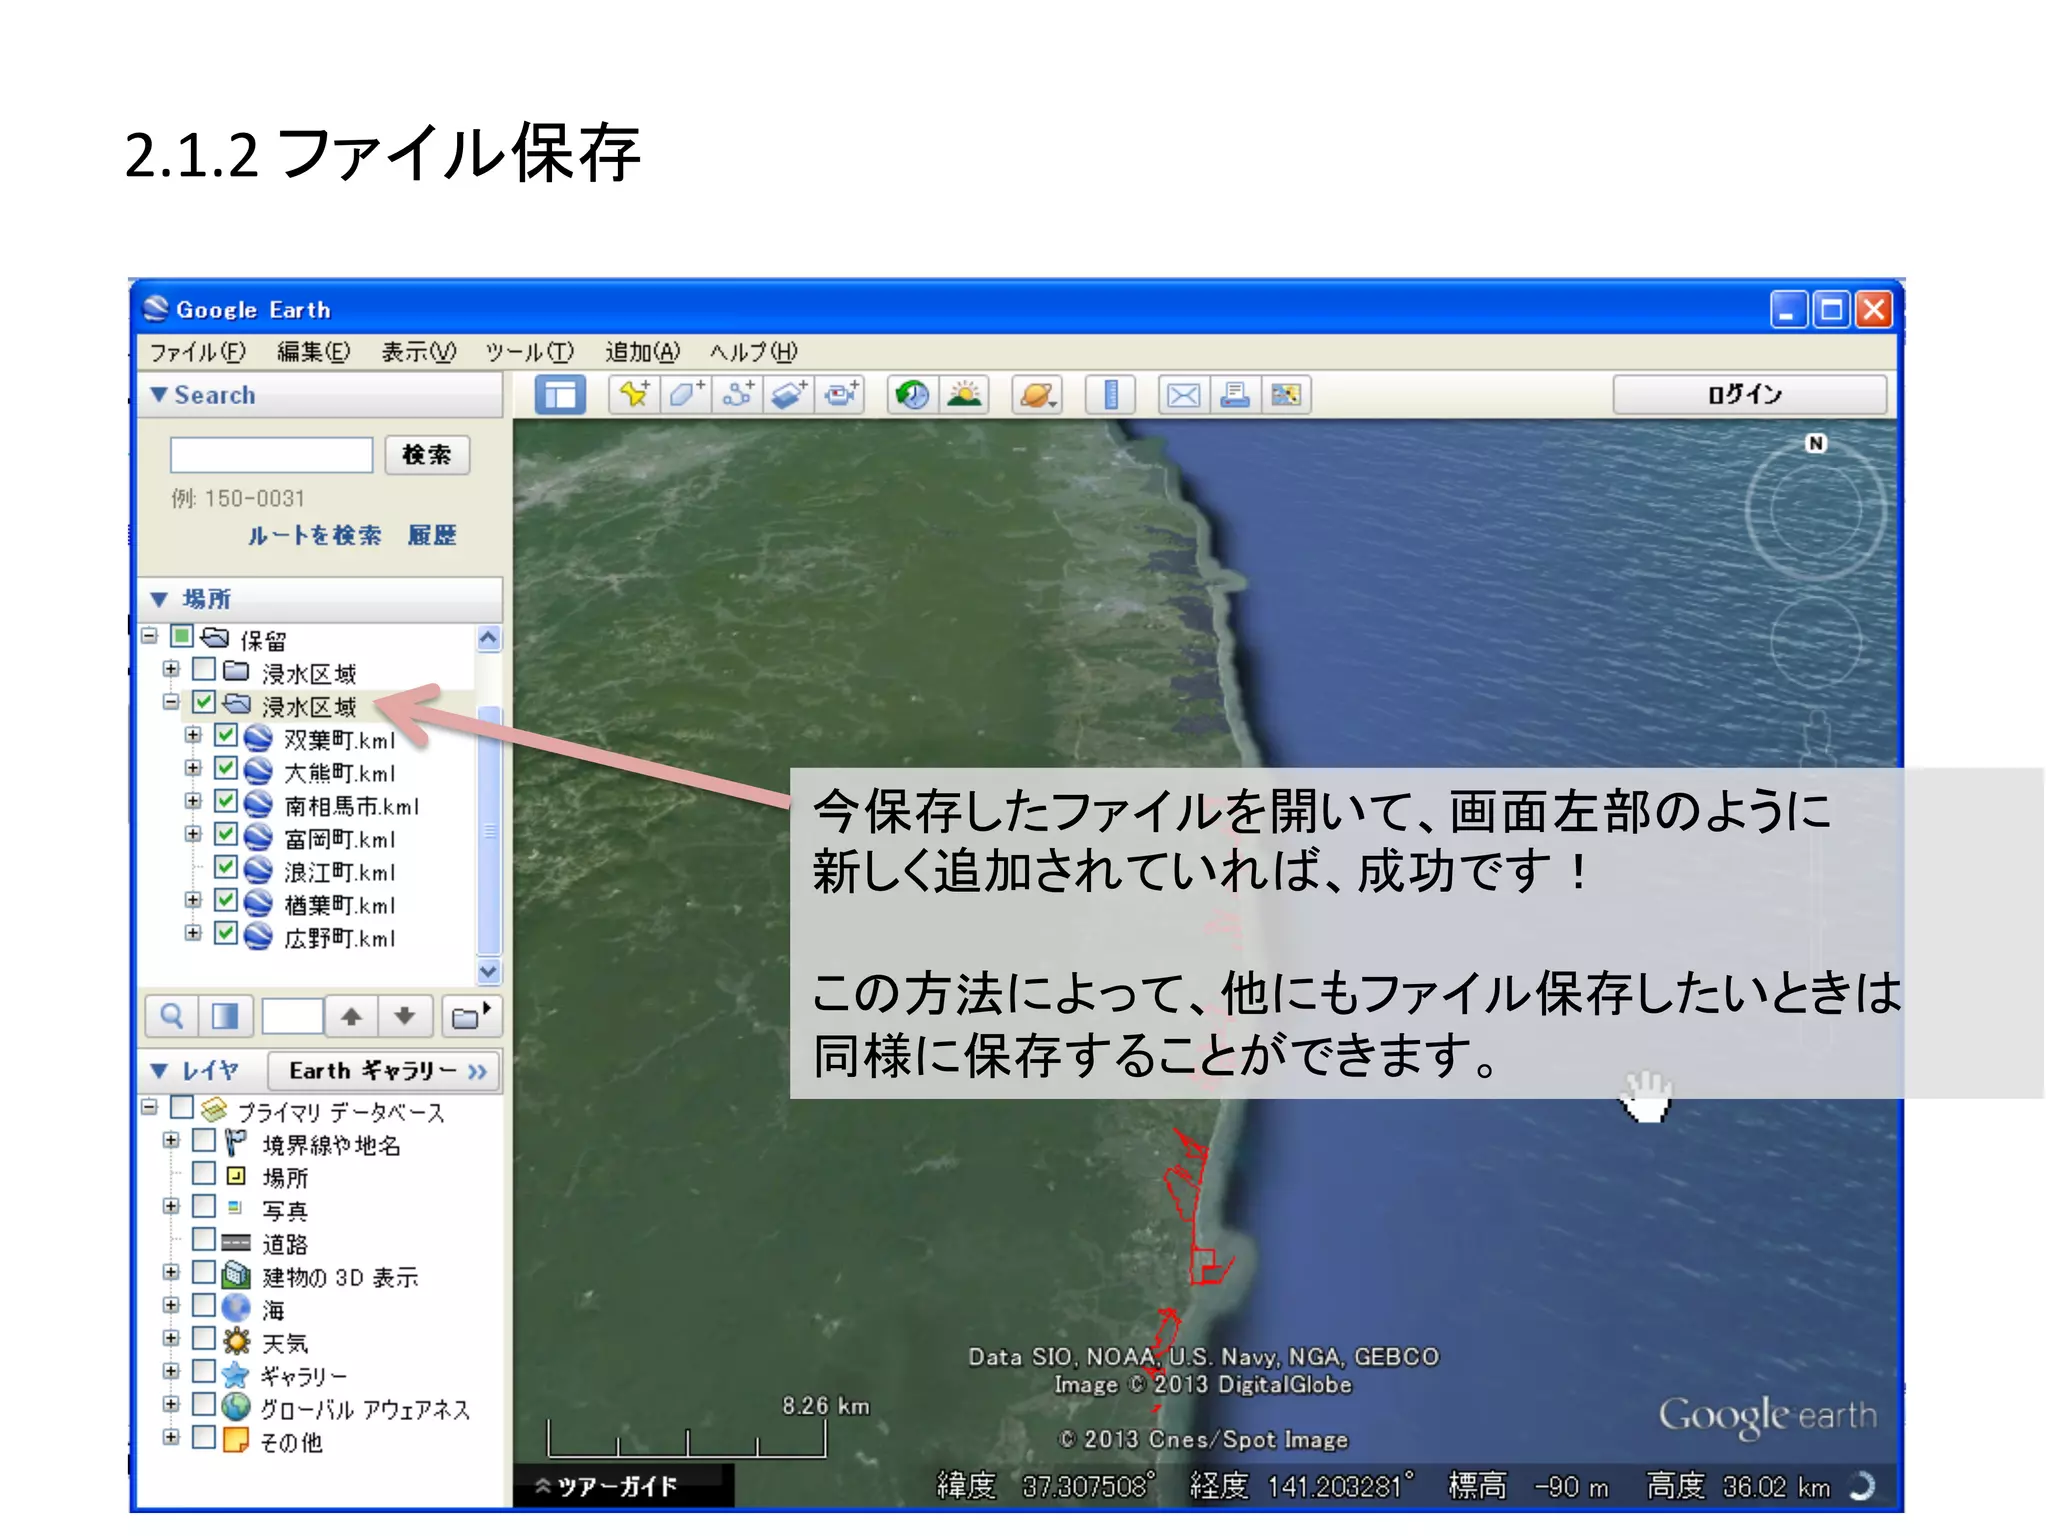Select the 富岡町.kml tree item
This screenshot has height=1536, width=2048.
340,839
